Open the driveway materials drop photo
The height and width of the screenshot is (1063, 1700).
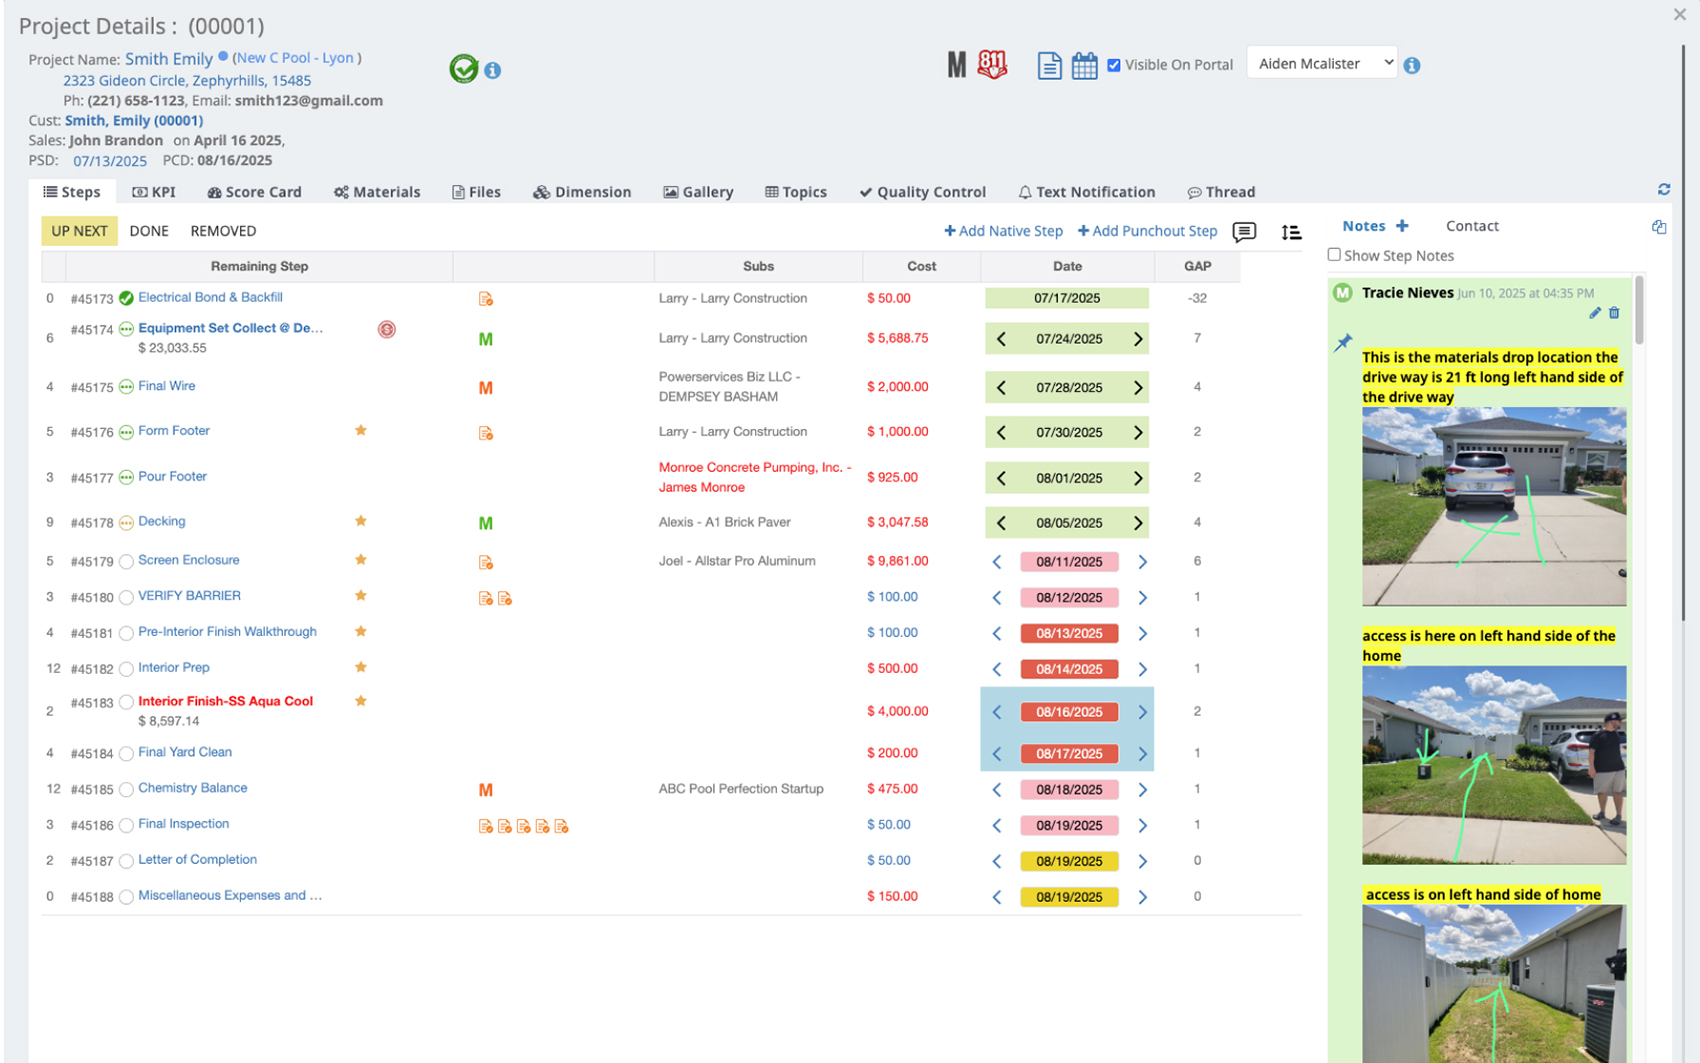click(1493, 506)
